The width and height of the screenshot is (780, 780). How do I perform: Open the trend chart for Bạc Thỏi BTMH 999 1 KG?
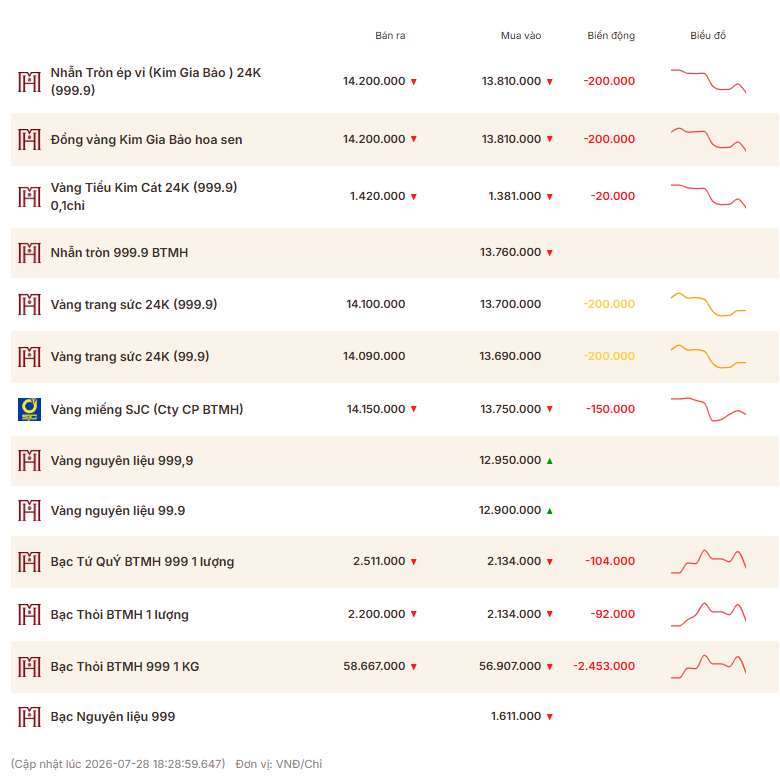pyautogui.click(x=708, y=667)
